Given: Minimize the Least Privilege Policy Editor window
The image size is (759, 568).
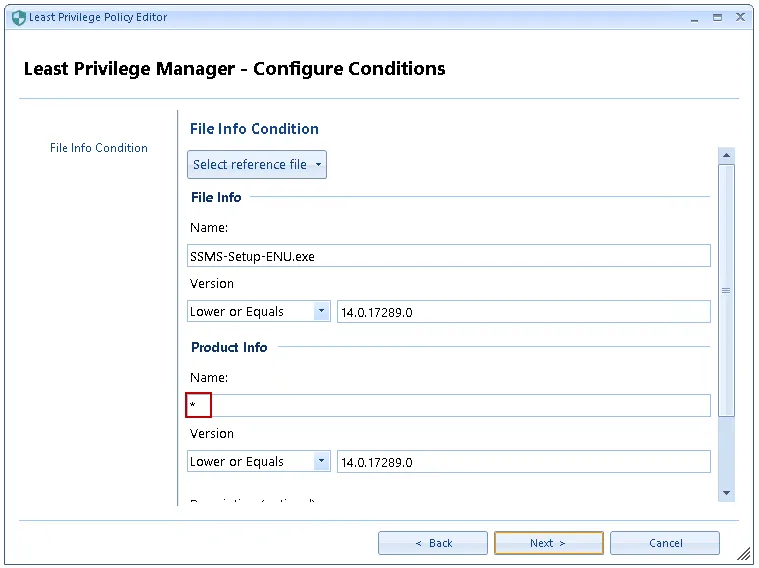Looking at the screenshot, I should (694, 18).
